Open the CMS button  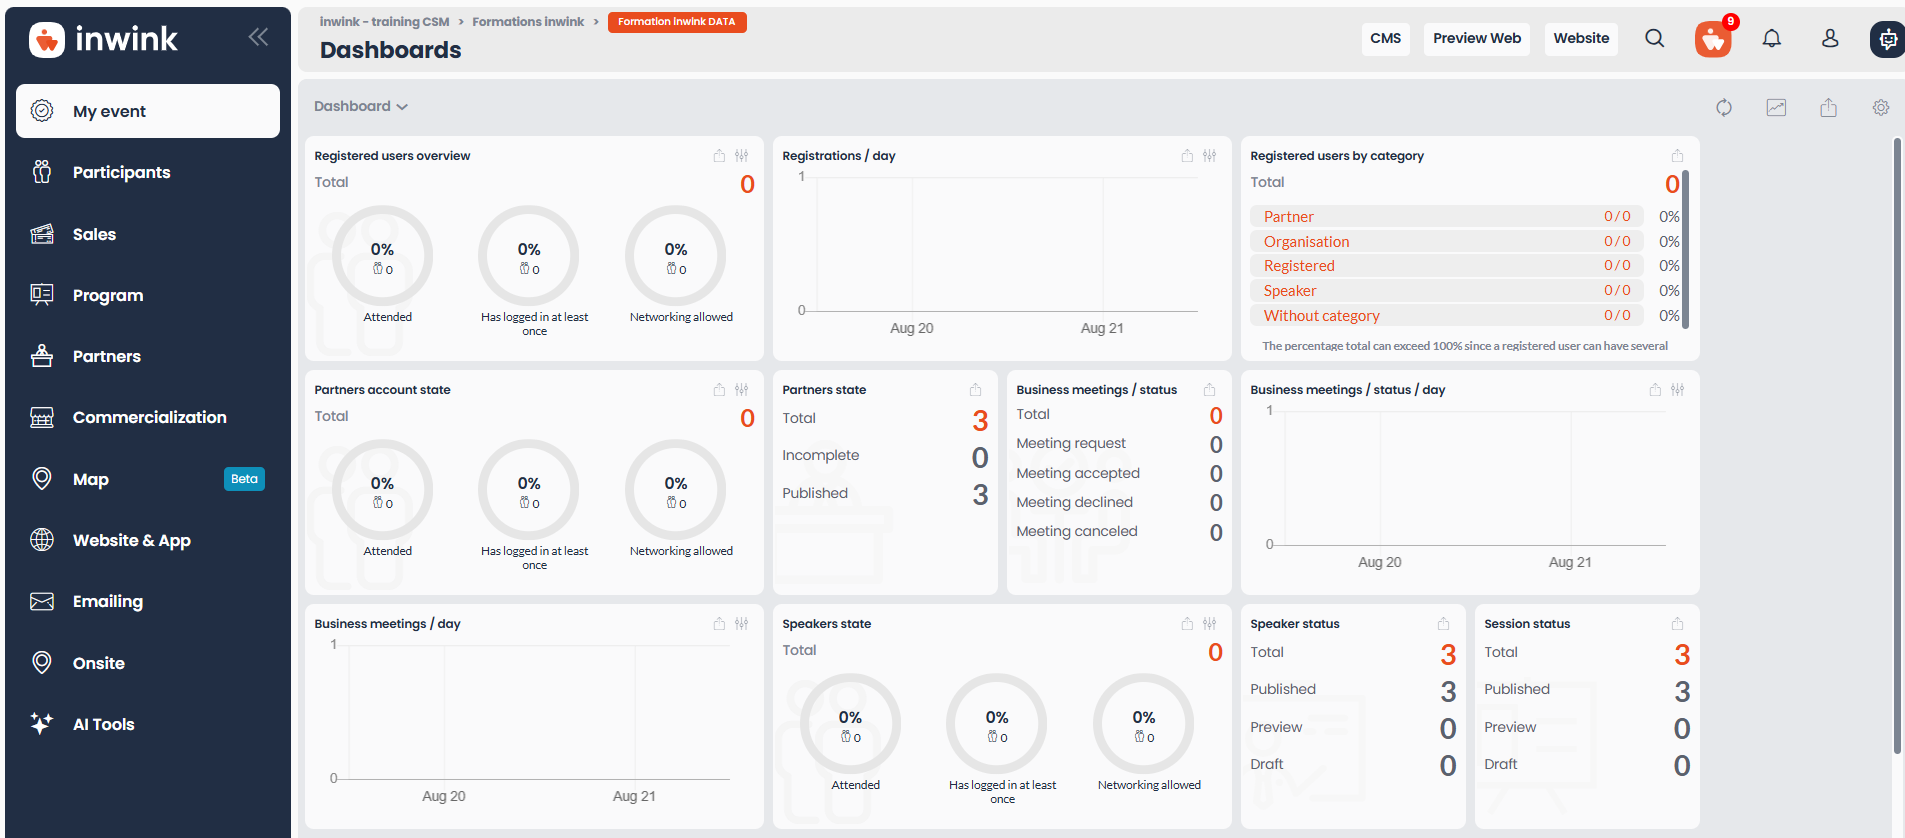[x=1386, y=38]
